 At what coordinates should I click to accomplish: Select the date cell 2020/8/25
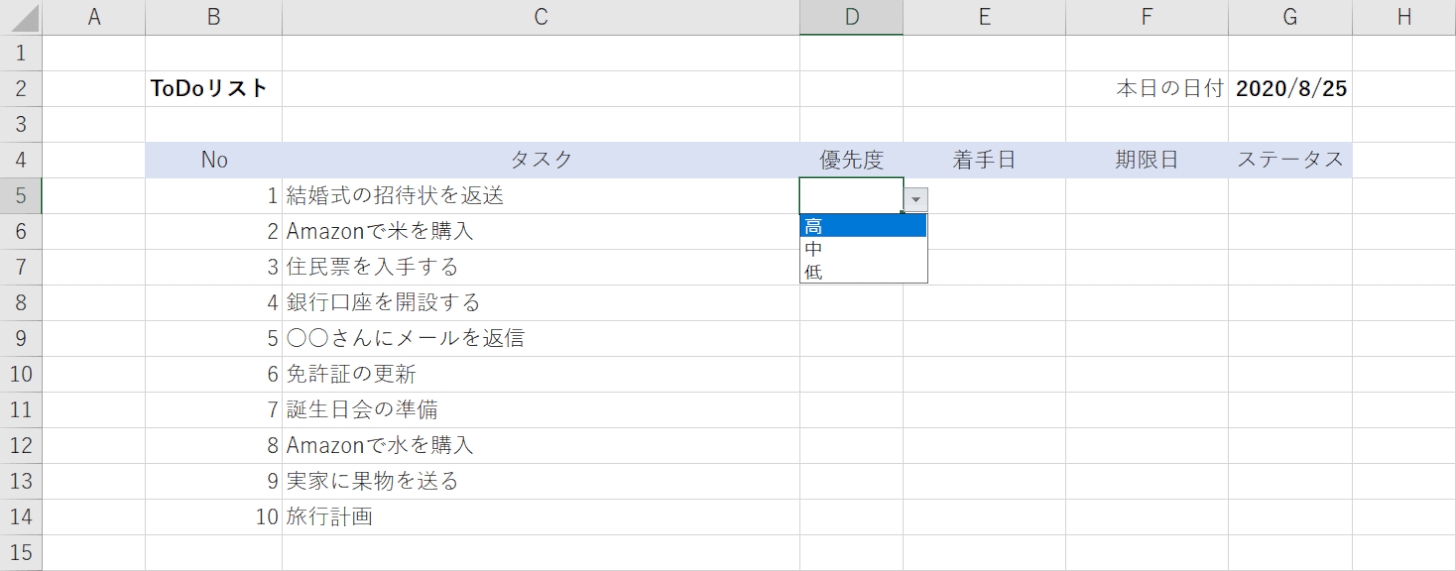tap(1290, 88)
